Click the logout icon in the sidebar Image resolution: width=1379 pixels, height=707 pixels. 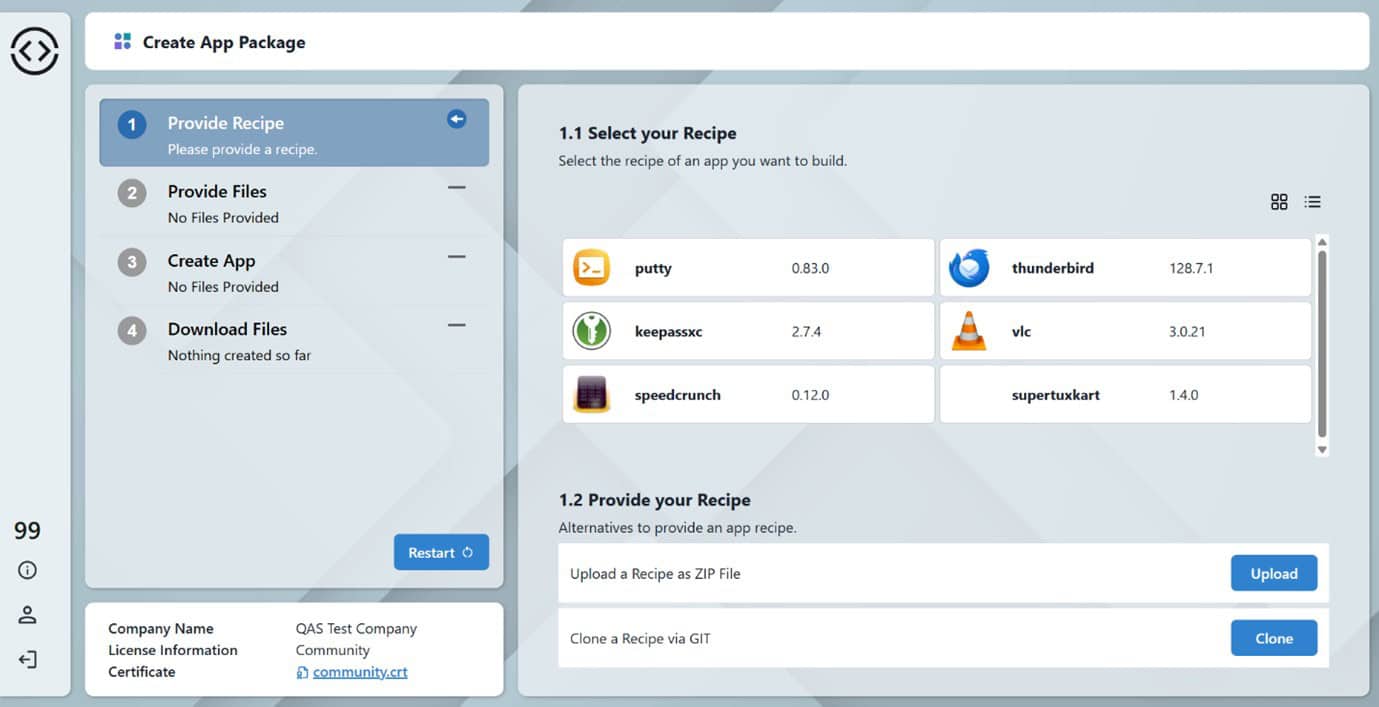point(28,660)
